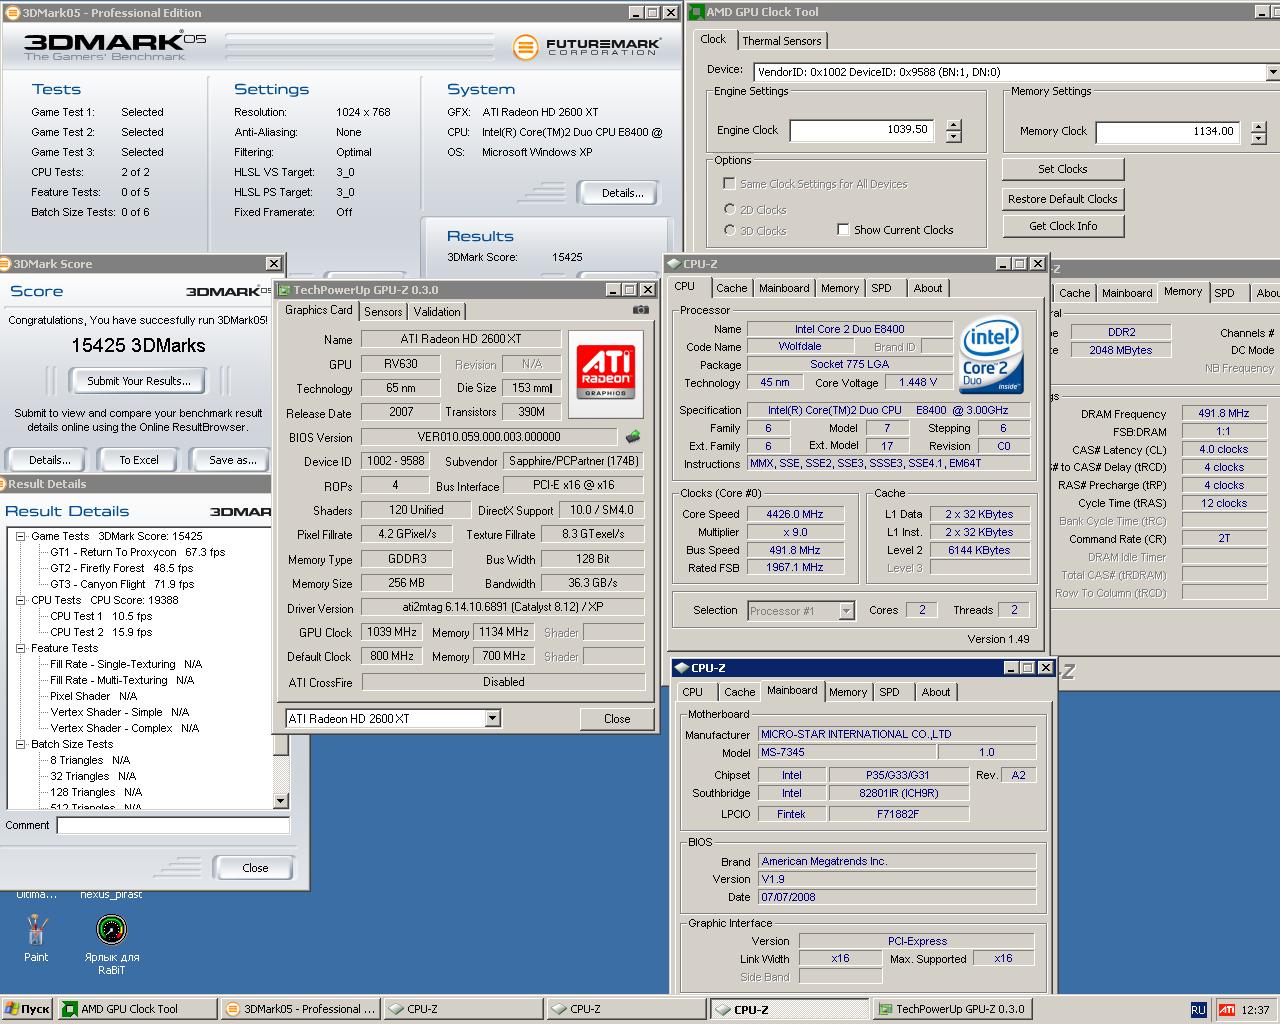Image resolution: width=1280 pixels, height=1024 pixels.
Task: Click Set Clocks button
Action: point(1062,169)
